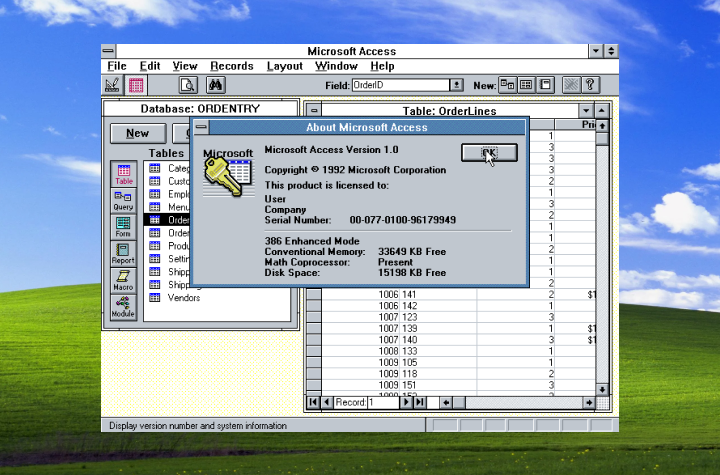Go to first record navigation button

pyautogui.click(x=313, y=402)
